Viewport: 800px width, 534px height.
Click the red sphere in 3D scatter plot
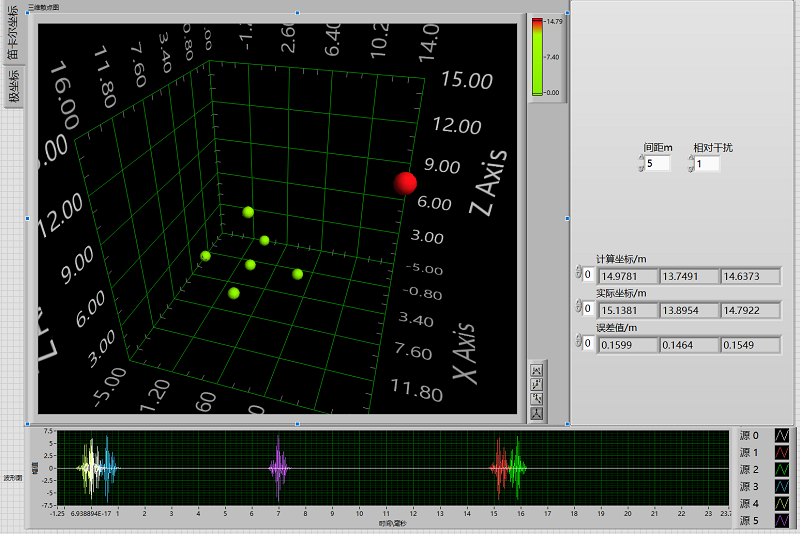pyautogui.click(x=404, y=184)
